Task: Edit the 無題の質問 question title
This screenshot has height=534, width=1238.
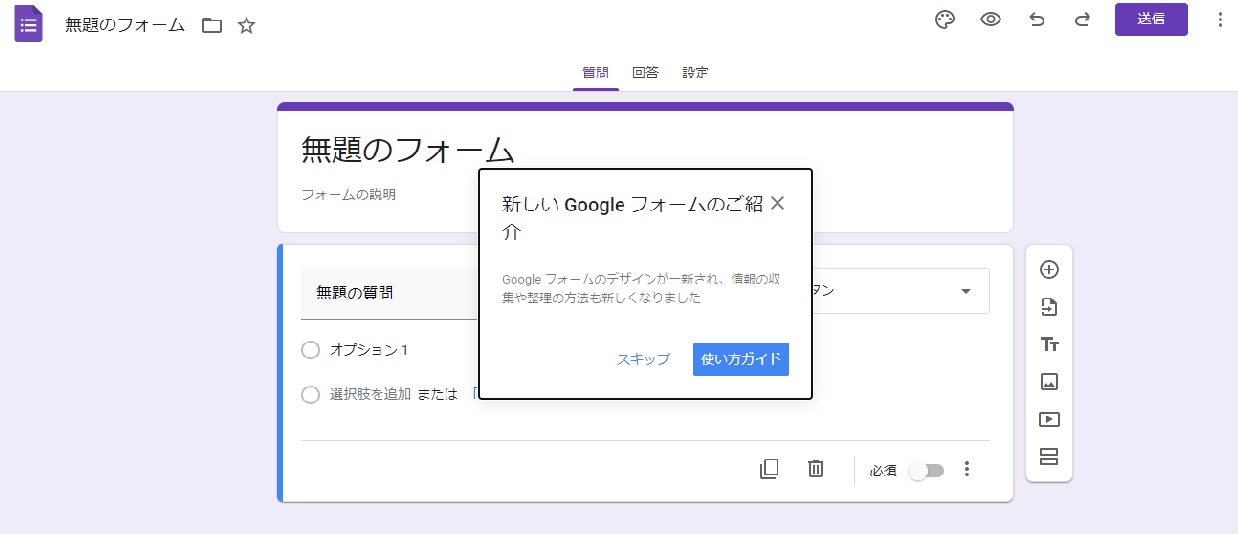Action: pos(390,293)
